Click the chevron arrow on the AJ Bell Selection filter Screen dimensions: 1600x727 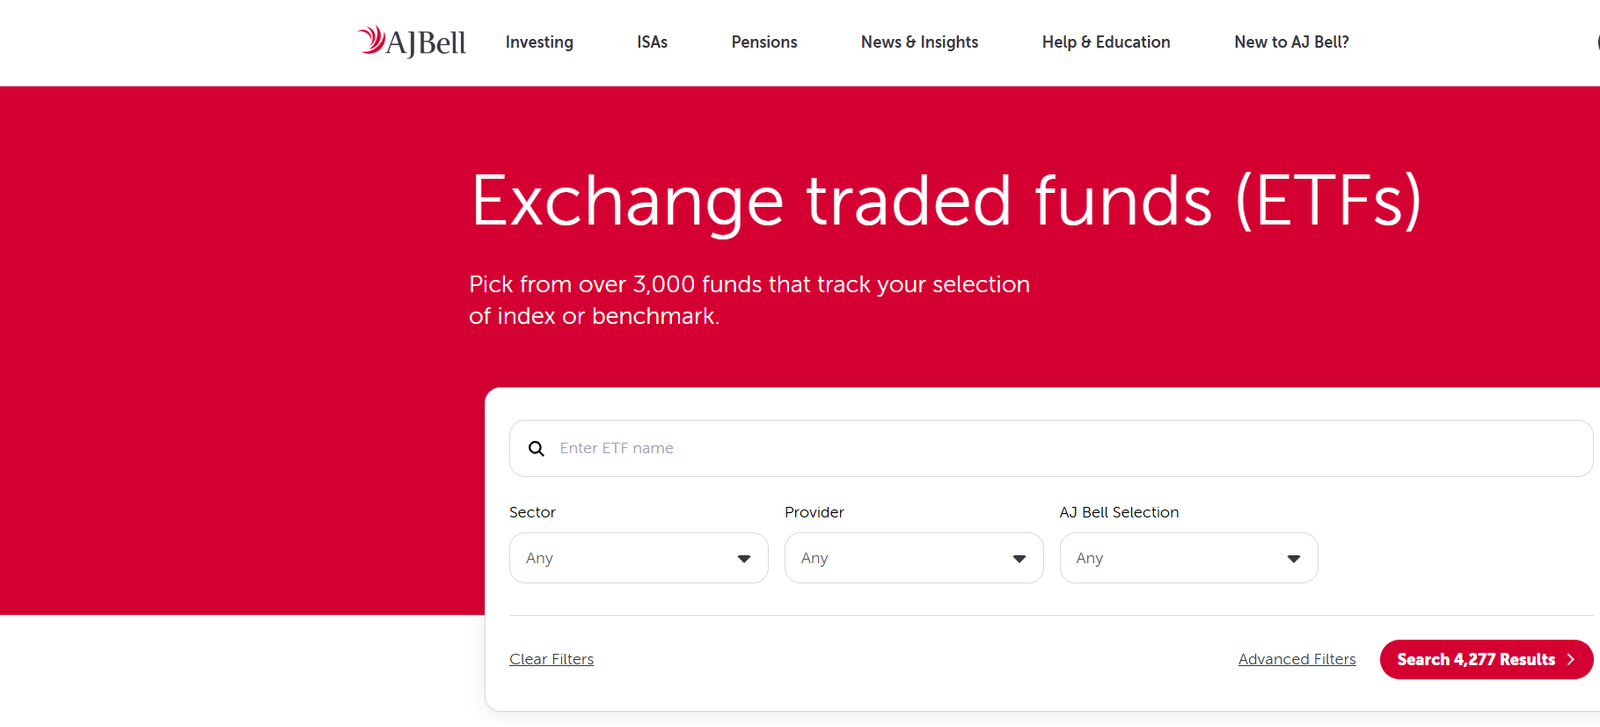pyautogui.click(x=1293, y=558)
